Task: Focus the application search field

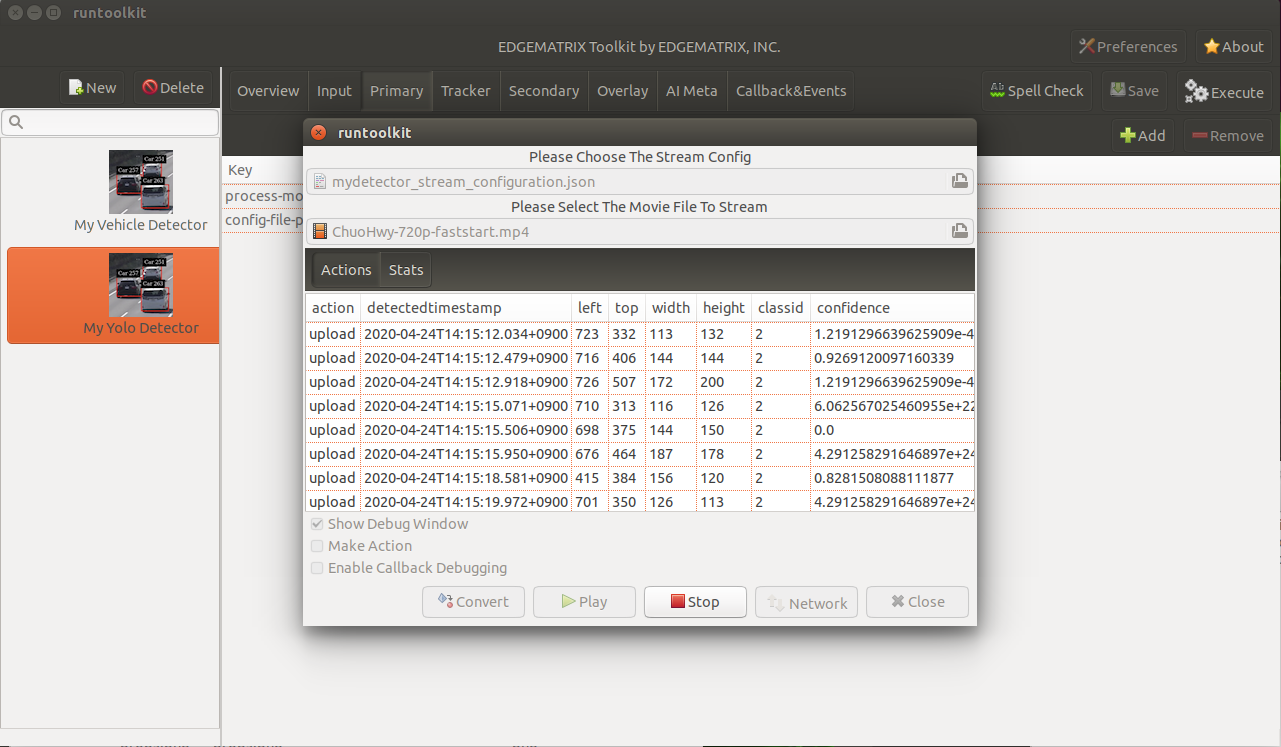Action: click(110, 123)
